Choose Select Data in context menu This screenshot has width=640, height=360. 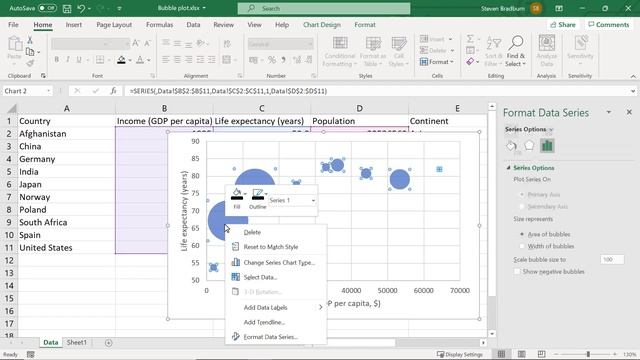276,277
